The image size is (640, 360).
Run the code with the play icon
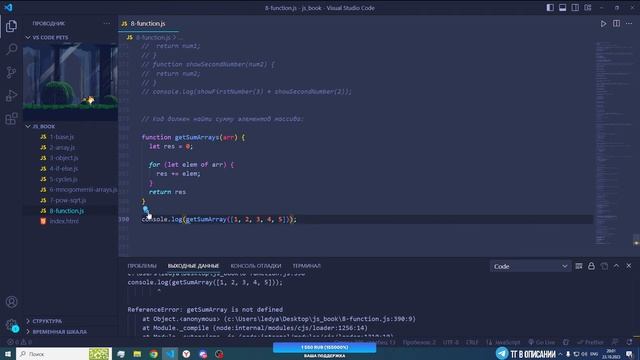pos(603,24)
